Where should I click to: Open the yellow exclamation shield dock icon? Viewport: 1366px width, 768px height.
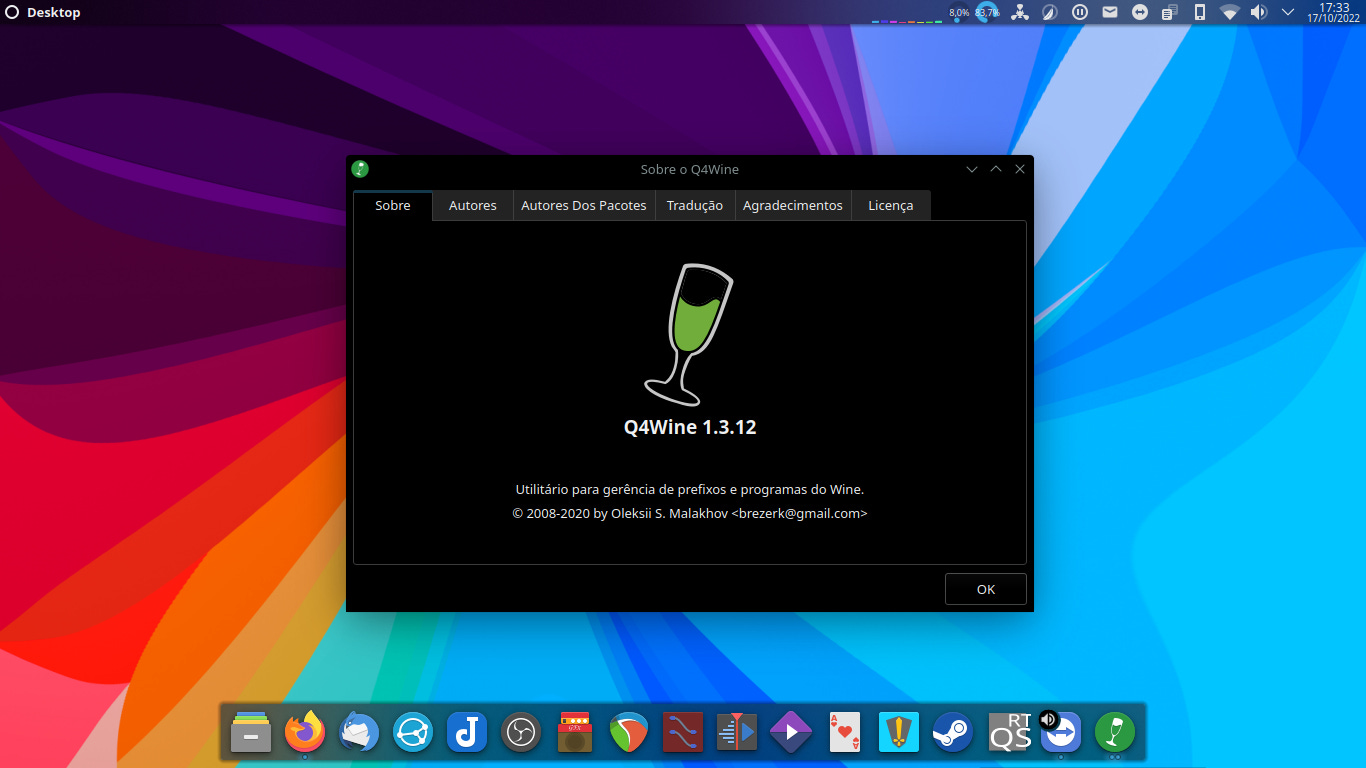tap(899, 733)
